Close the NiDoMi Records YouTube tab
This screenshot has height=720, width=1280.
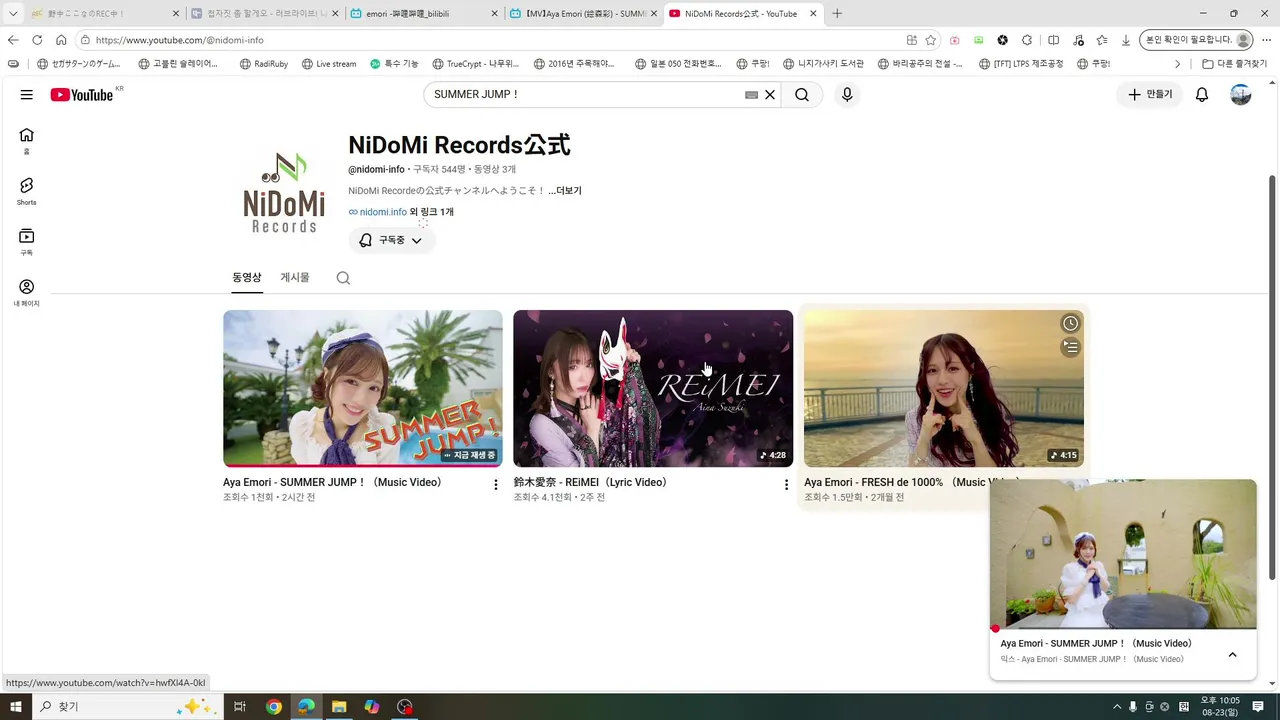pyautogui.click(x=813, y=14)
